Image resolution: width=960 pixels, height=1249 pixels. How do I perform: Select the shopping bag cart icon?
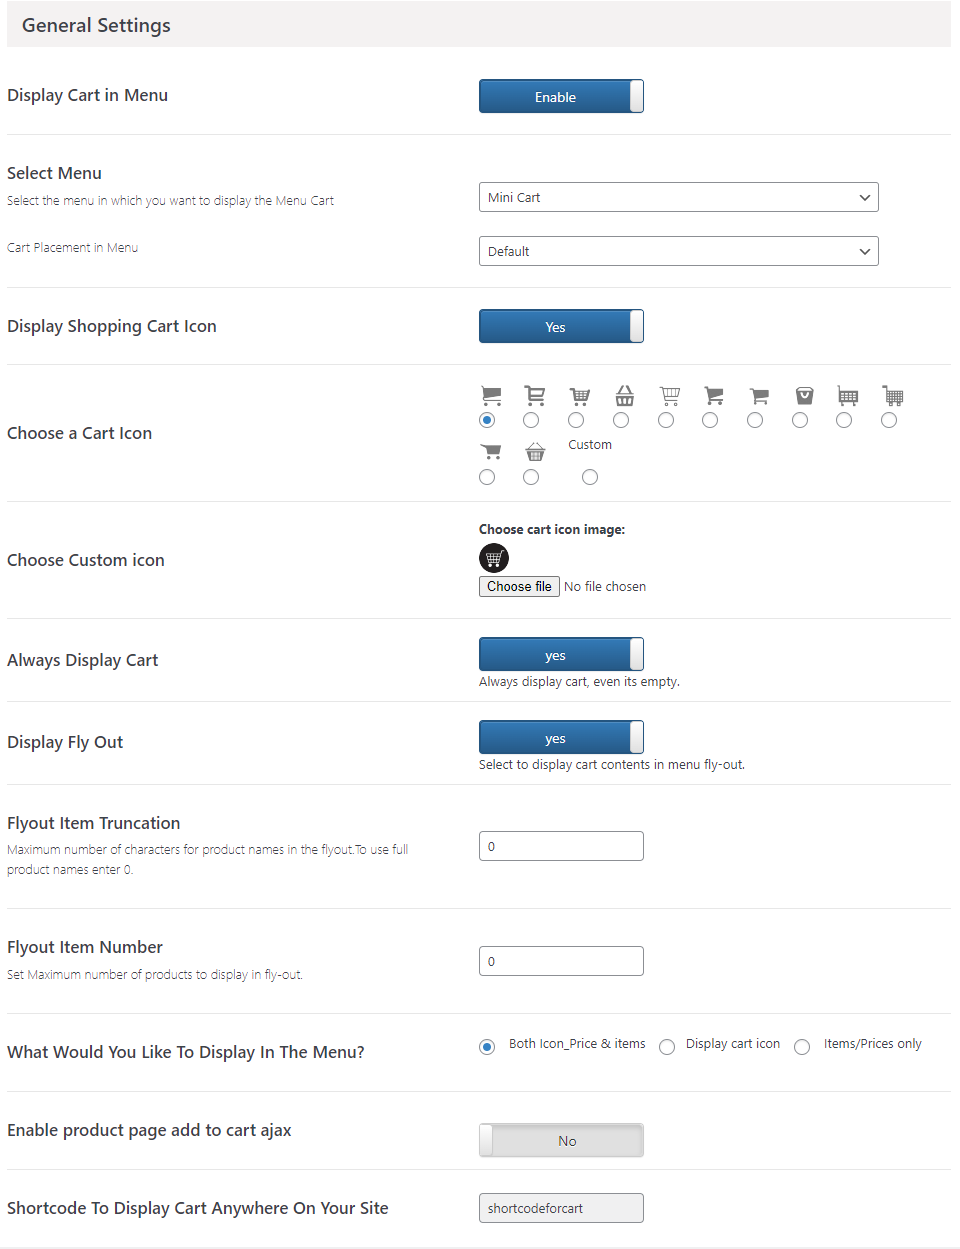pos(800,420)
